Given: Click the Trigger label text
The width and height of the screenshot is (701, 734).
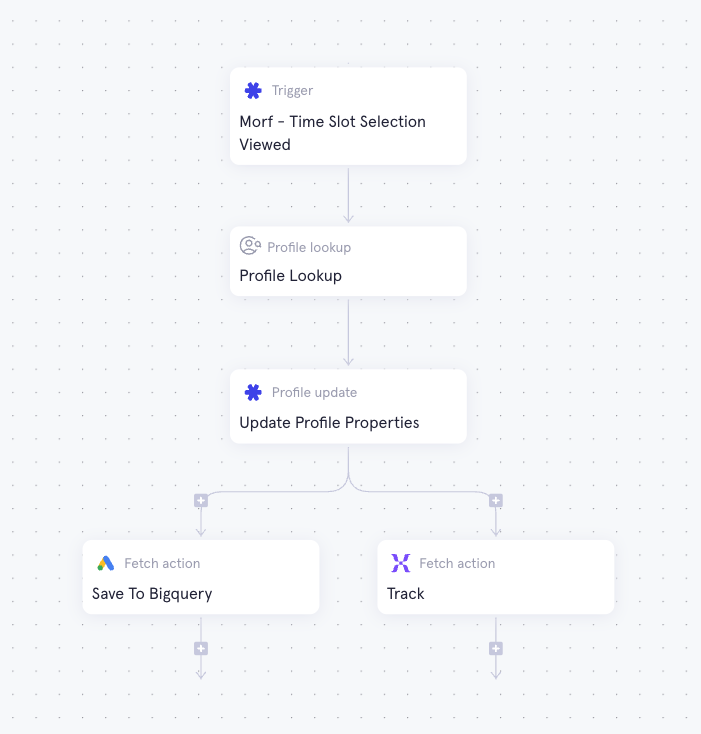Looking at the screenshot, I should pos(292,90).
